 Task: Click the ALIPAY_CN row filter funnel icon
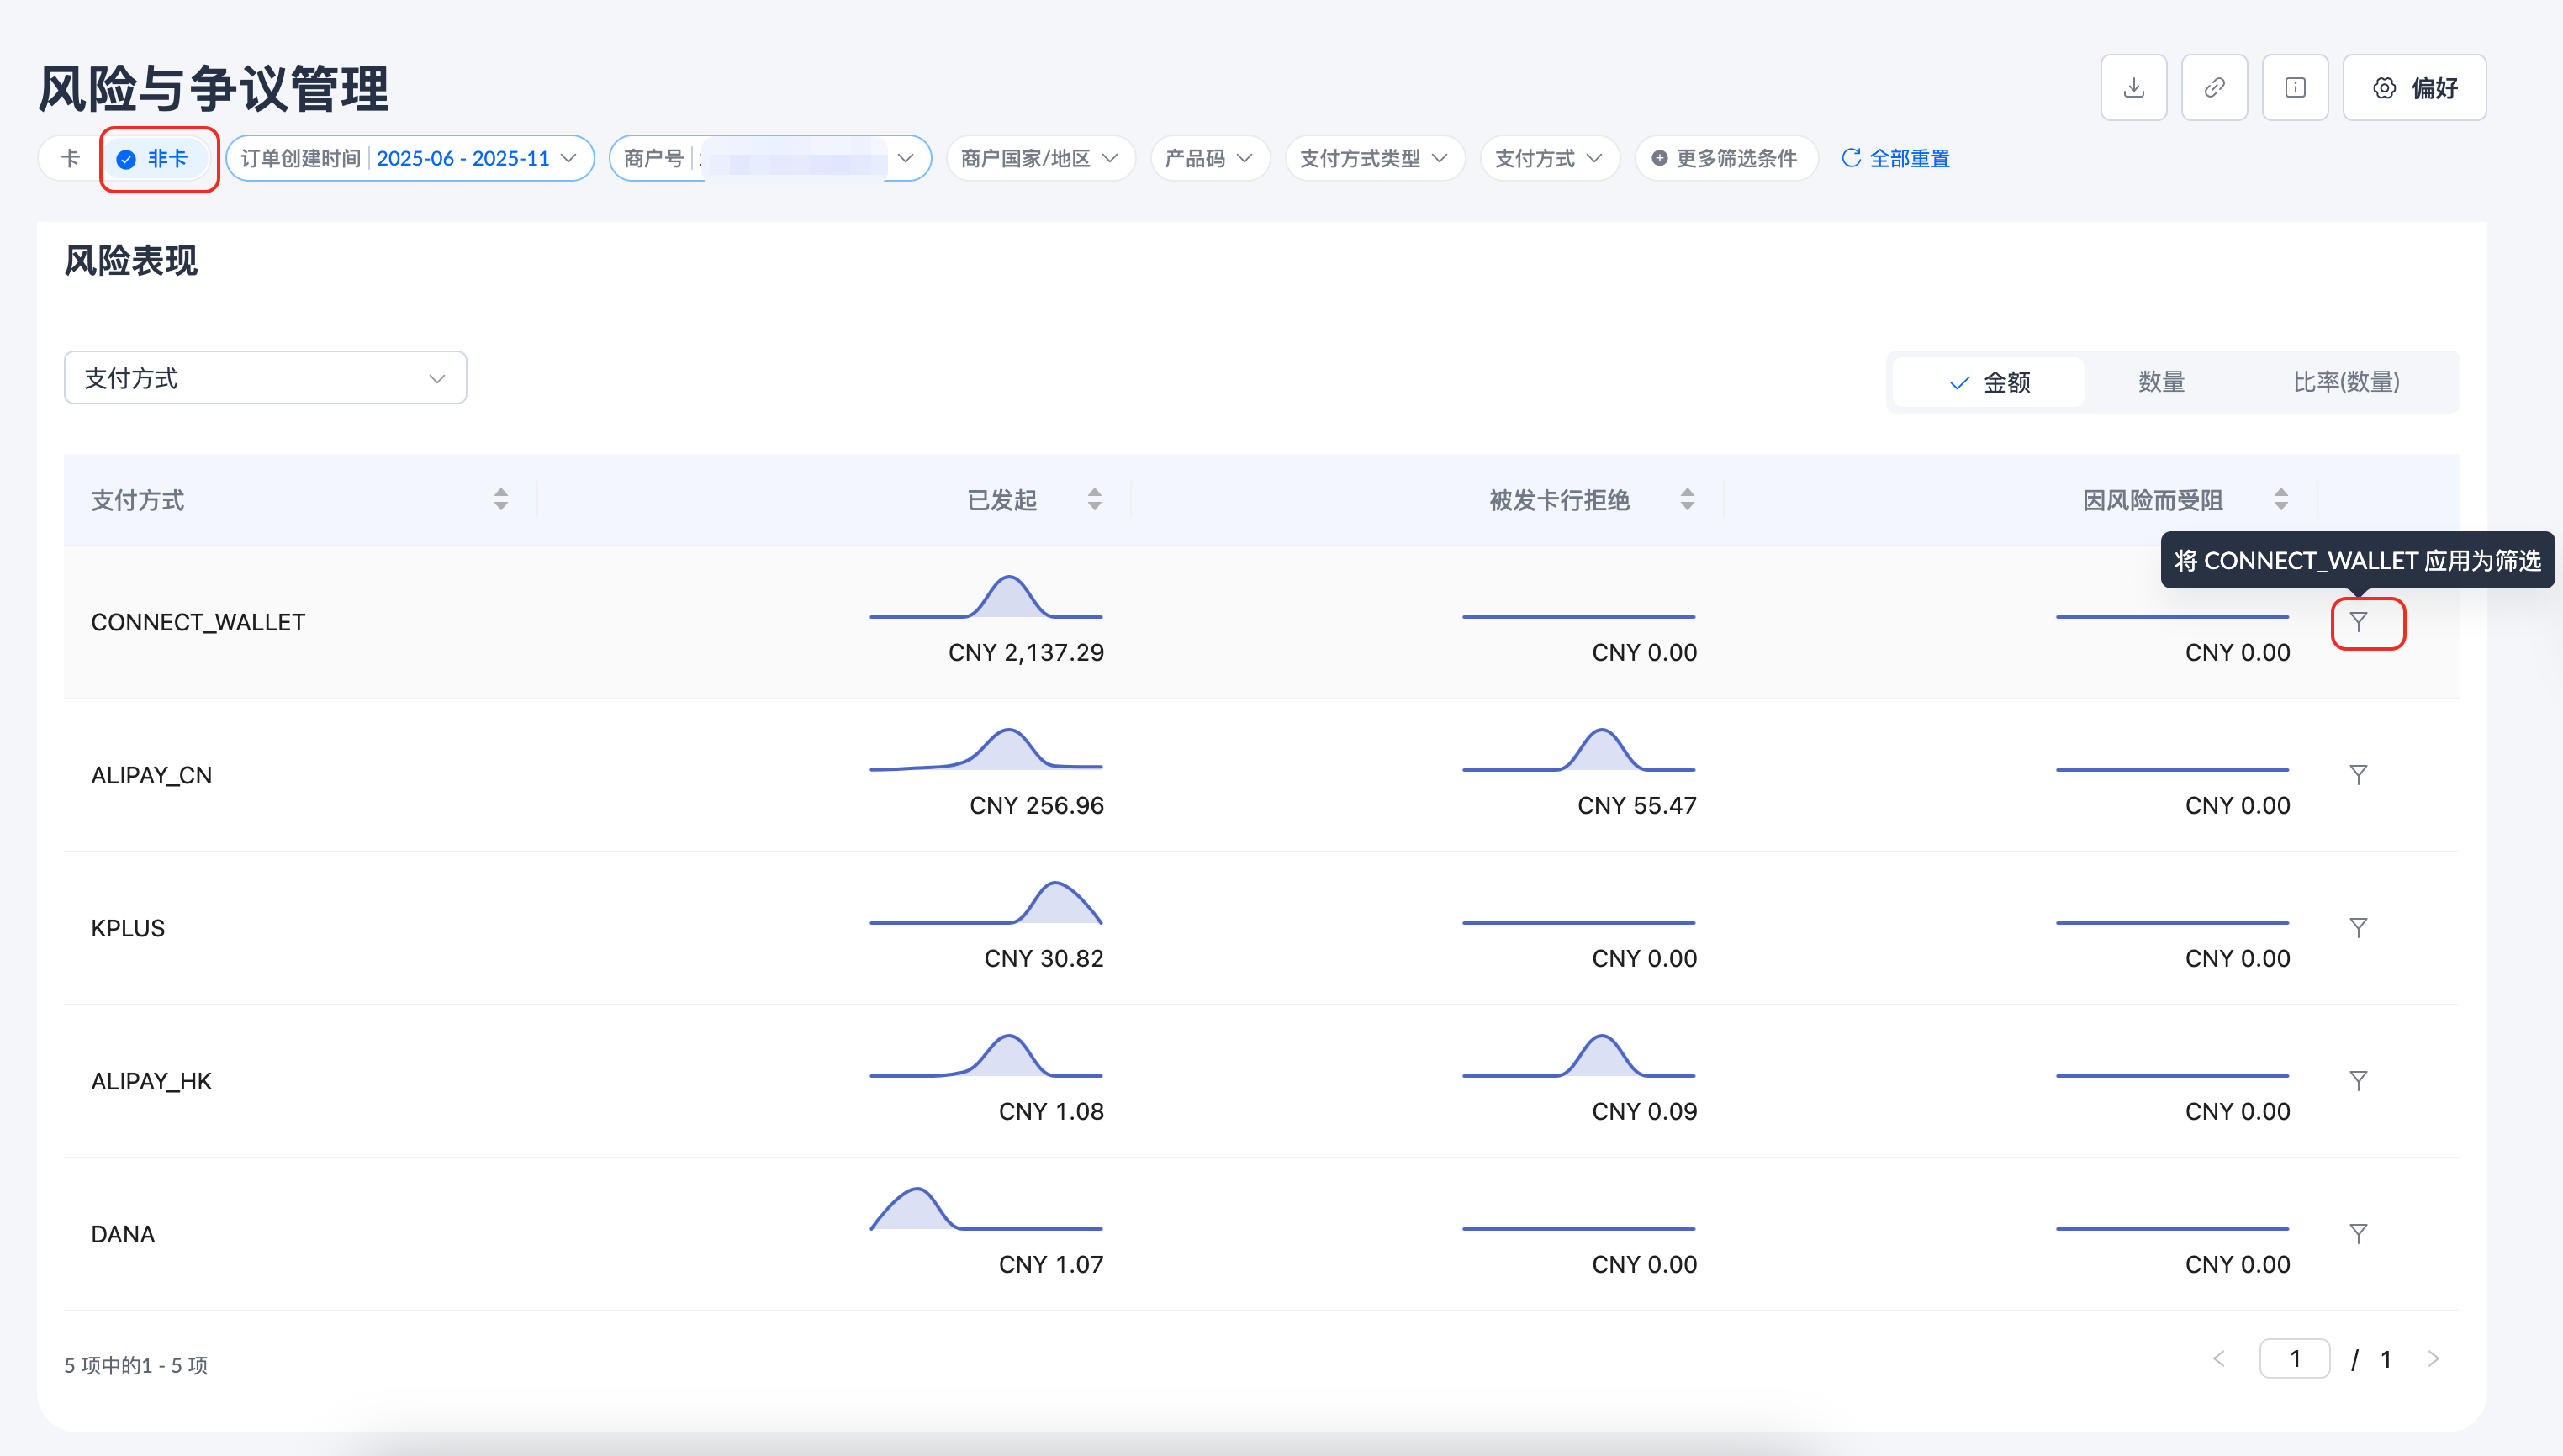(x=2358, y=775)
